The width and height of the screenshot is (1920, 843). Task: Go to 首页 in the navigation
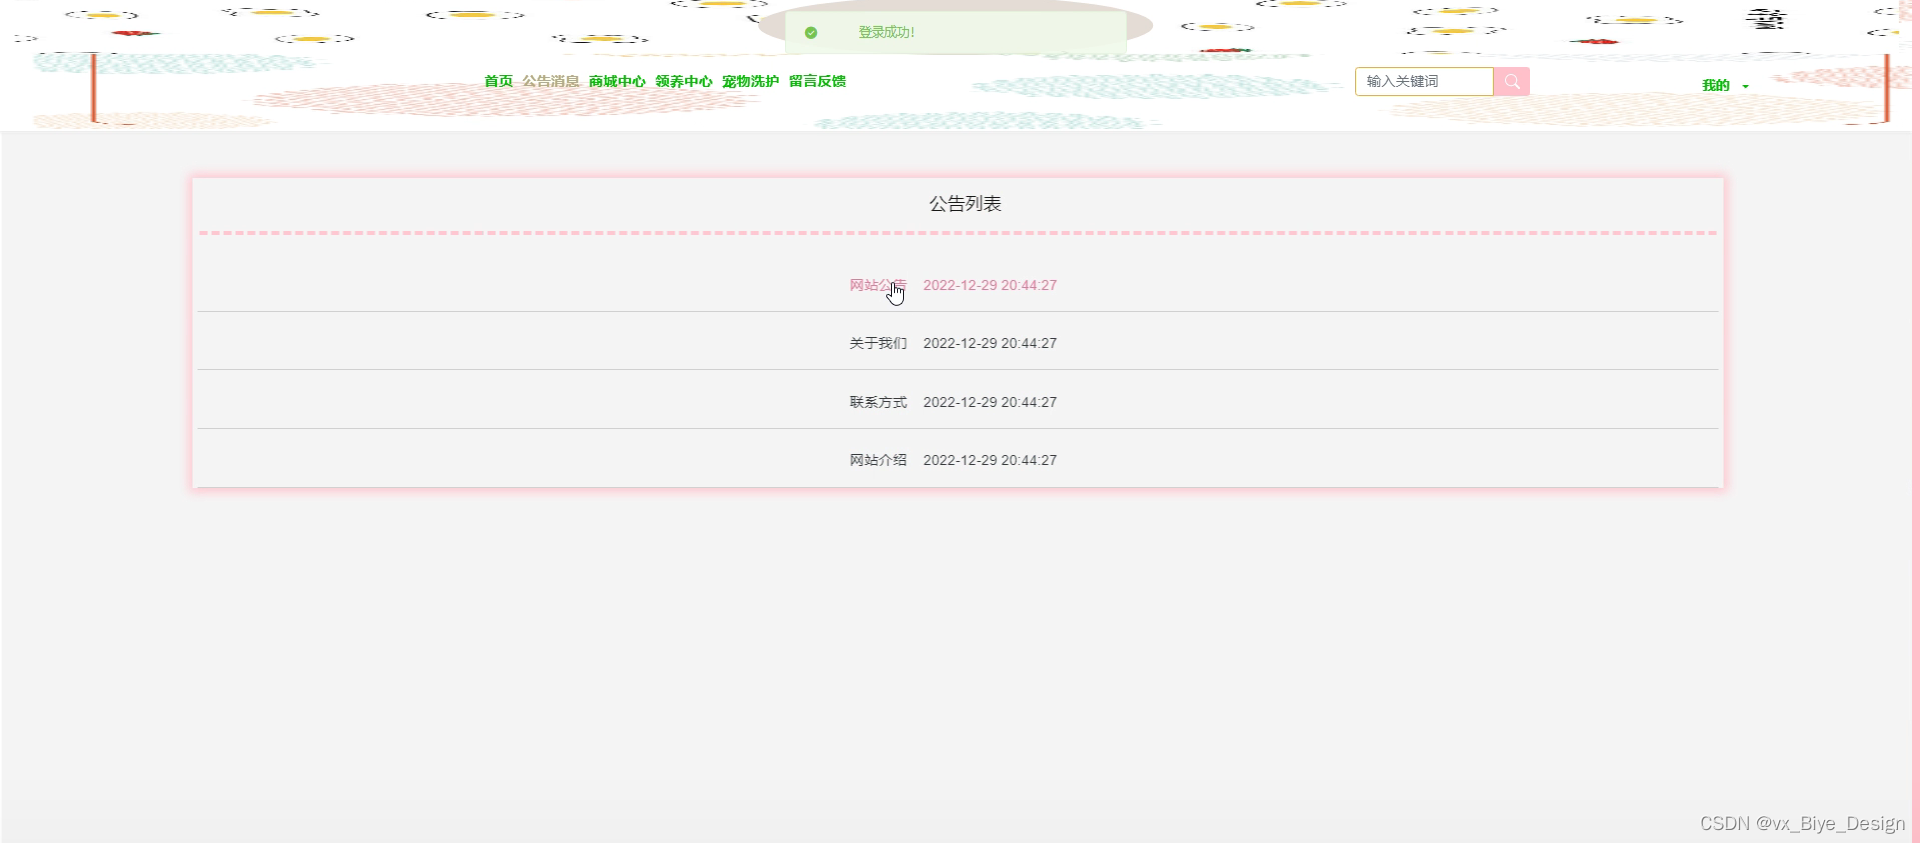(x=498, y=82)
